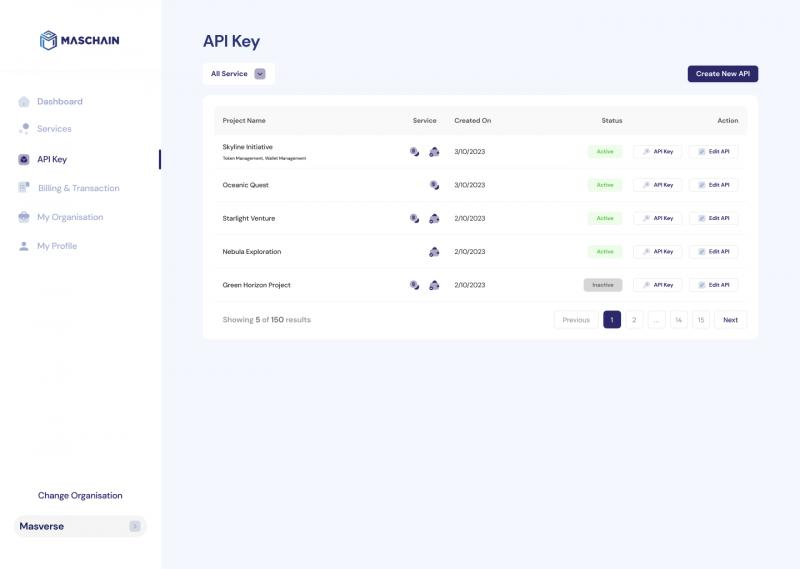The image size is (800, 569).
Task: Expand the Masverse organisation switcher arrow
Action: pos(135,526)
